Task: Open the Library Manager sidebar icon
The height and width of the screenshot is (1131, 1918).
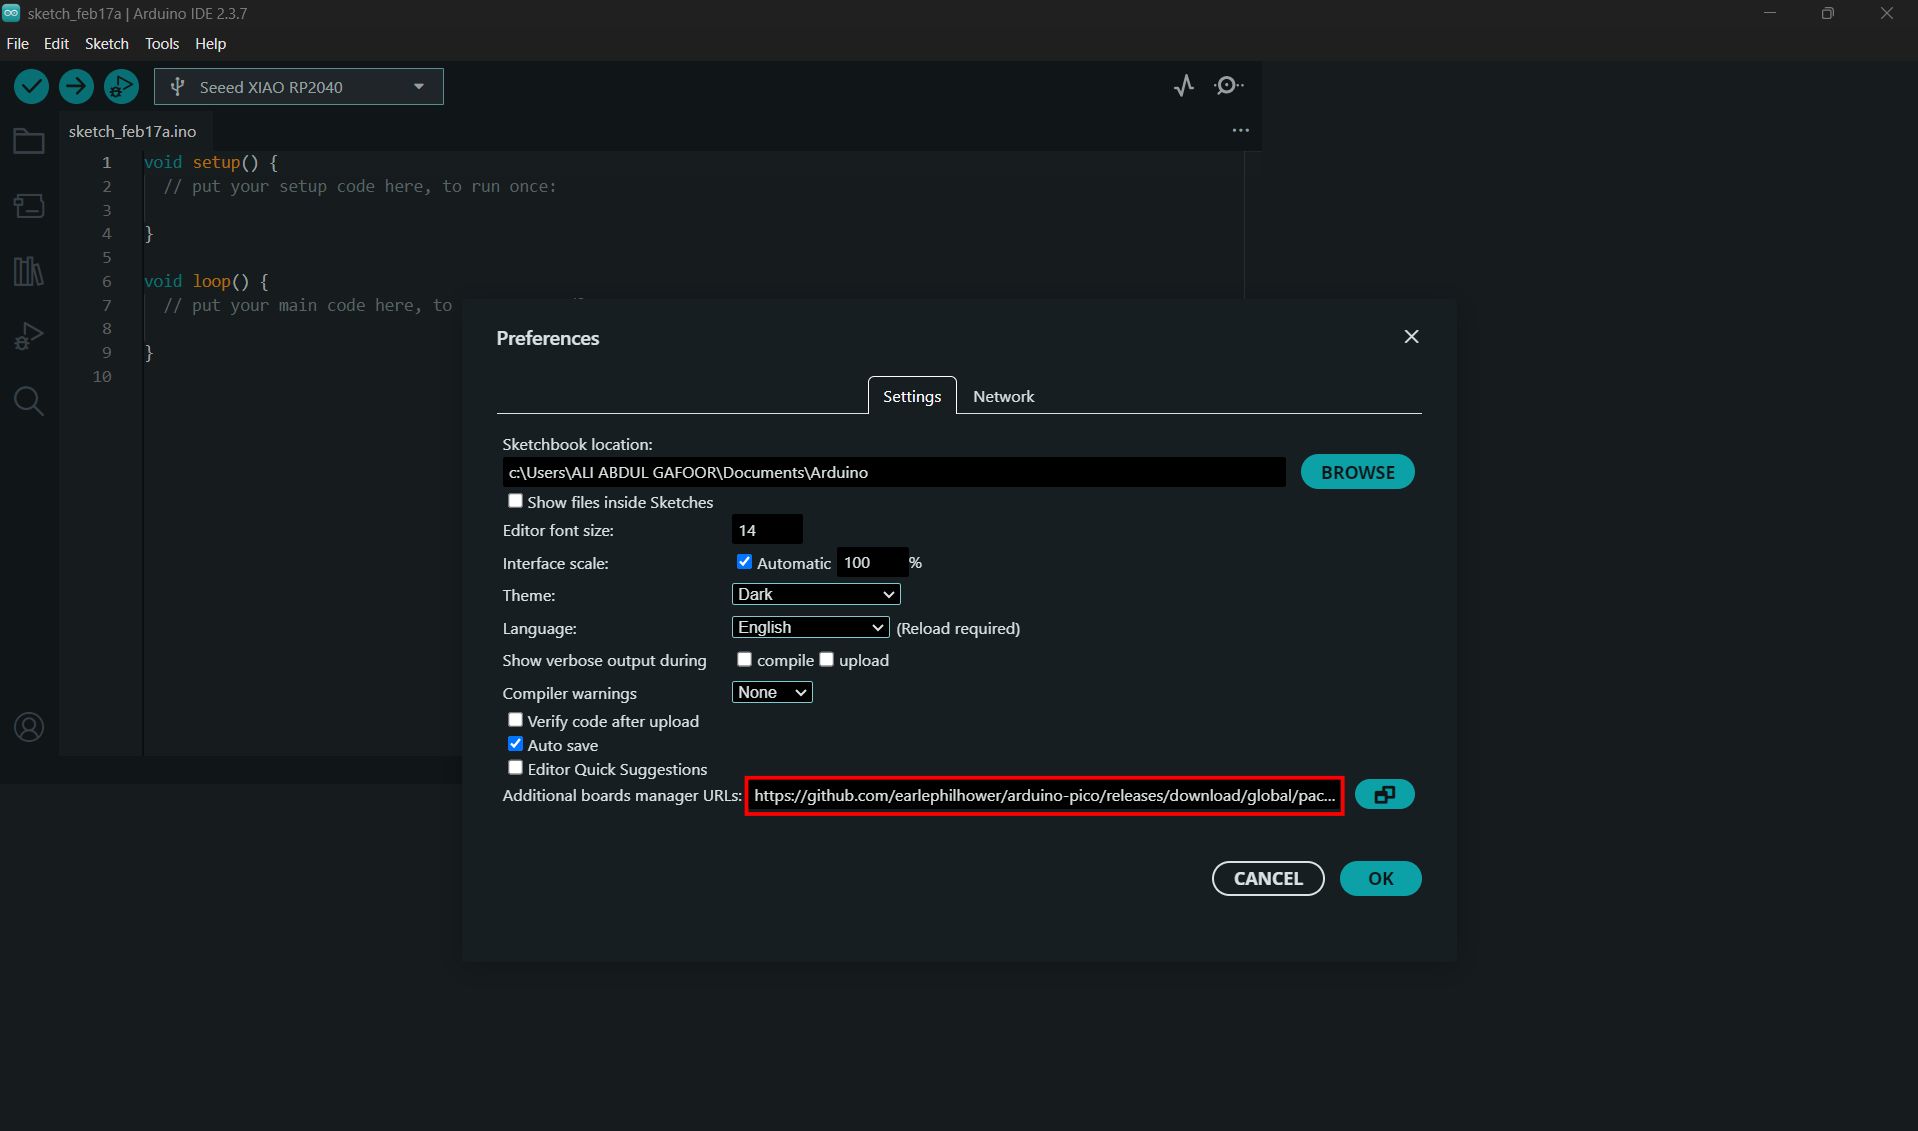Action: pos(29,271)
